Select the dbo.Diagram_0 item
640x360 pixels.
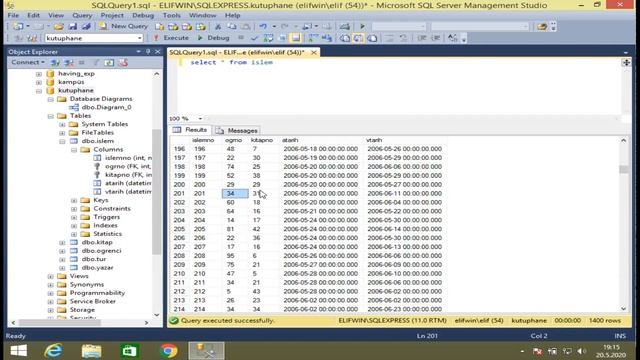106,107
